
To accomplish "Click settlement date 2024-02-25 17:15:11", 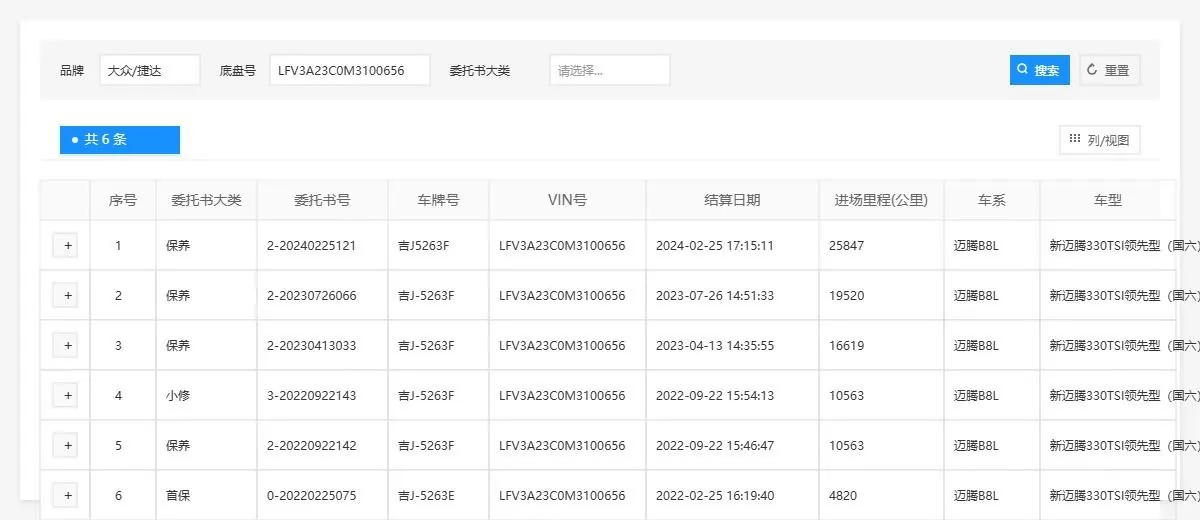I will 715,246.
